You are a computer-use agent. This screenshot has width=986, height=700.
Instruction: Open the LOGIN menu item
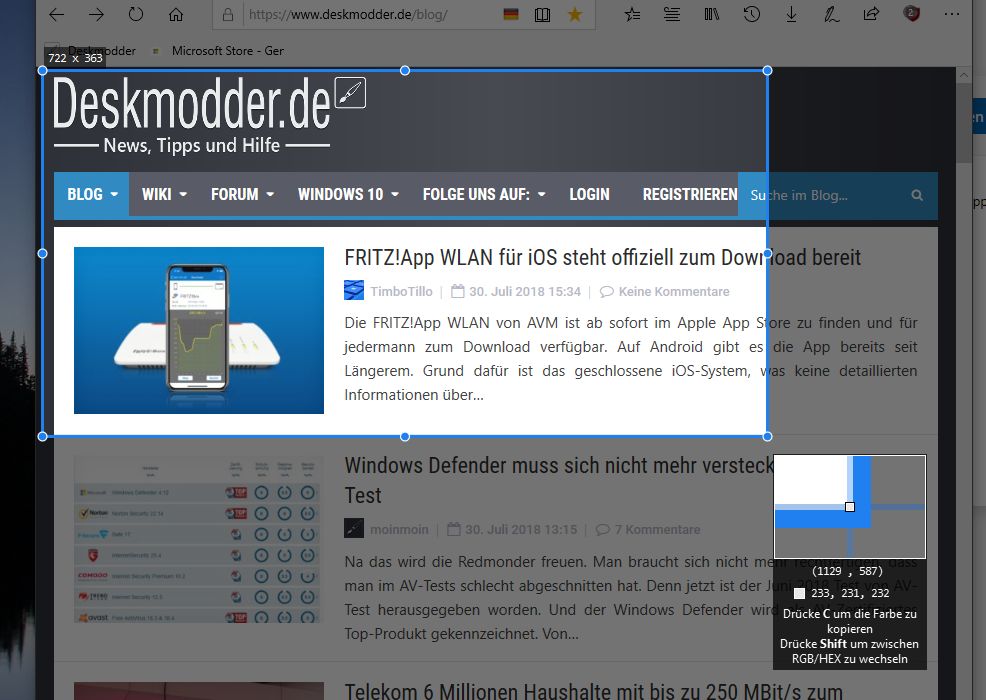tap(589, 194)
